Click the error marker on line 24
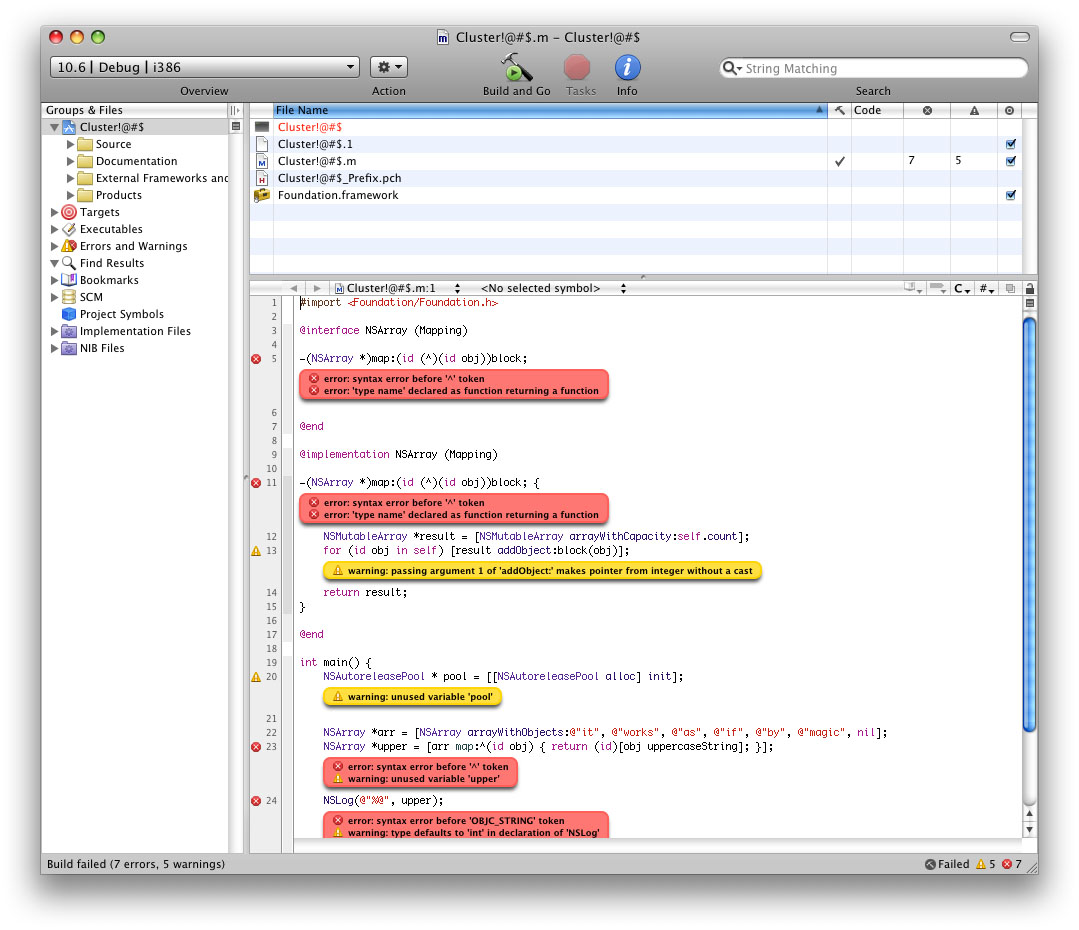The image size is (1079, 930). (256, 801)
